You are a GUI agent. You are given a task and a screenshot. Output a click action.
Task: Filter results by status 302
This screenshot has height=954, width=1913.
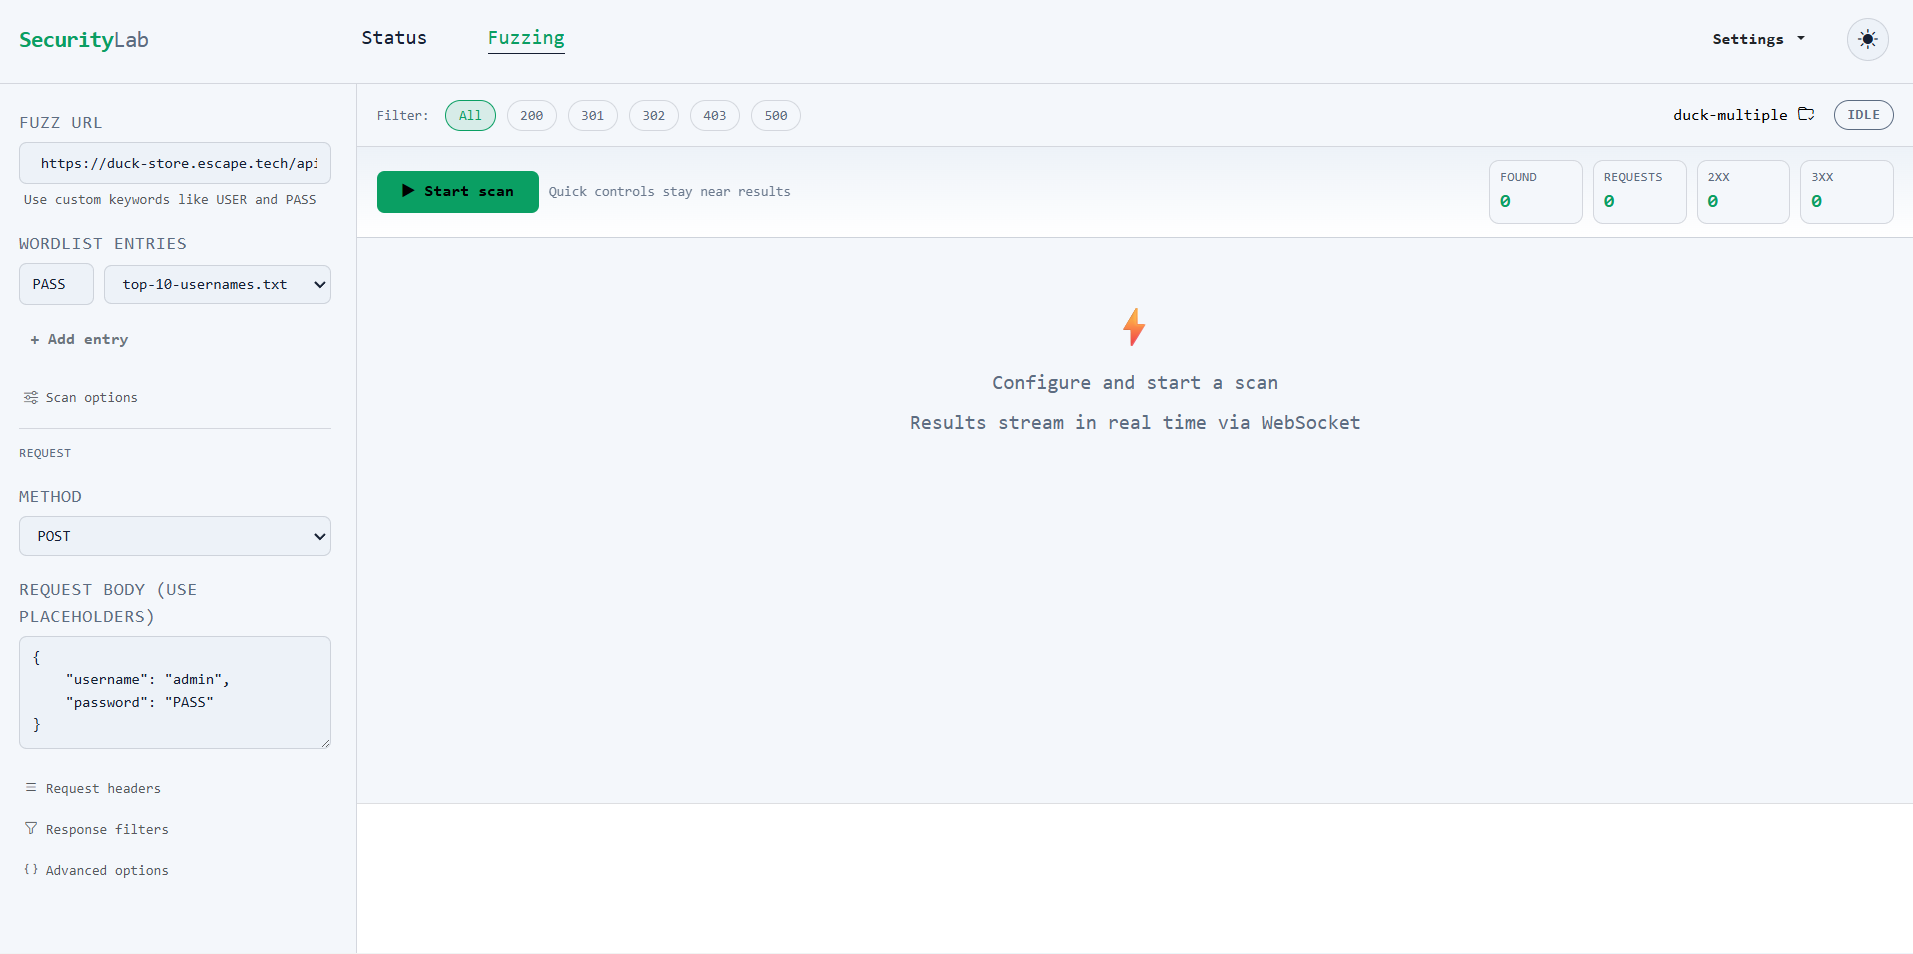(653, 115)
